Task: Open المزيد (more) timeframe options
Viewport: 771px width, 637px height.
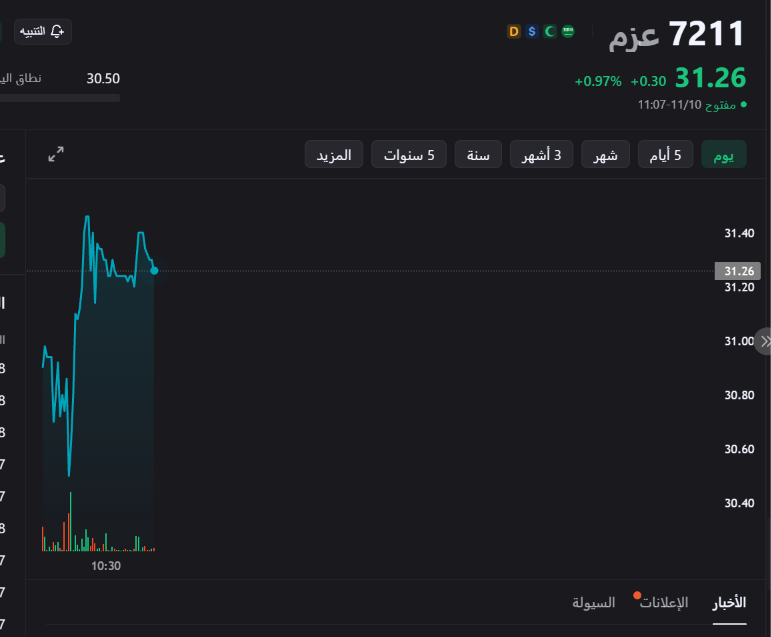Action: (x=334, y=154)
